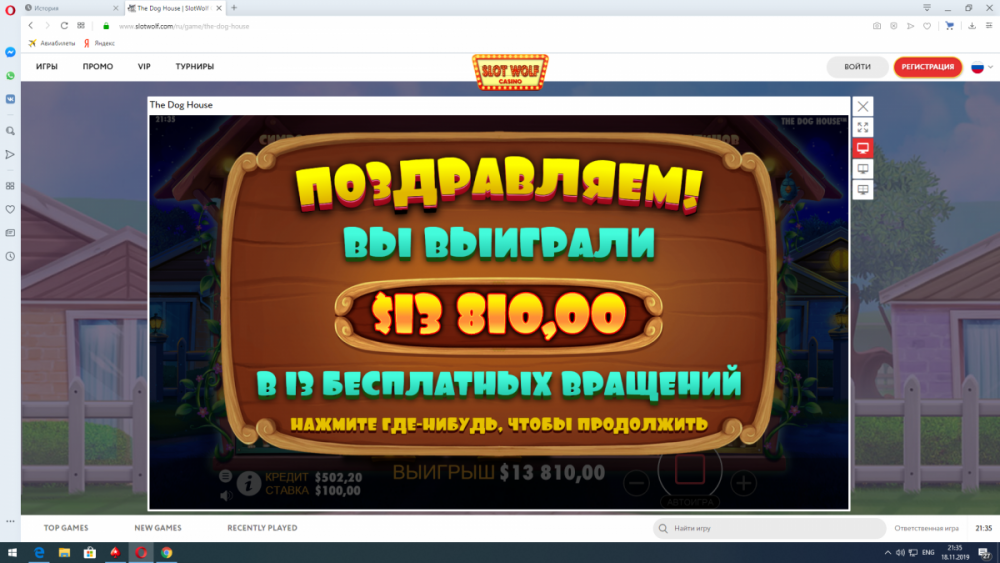Open WhatsApp in Opera sidebar
Screen dimensions: 1000x563
[x=10, y=76]
